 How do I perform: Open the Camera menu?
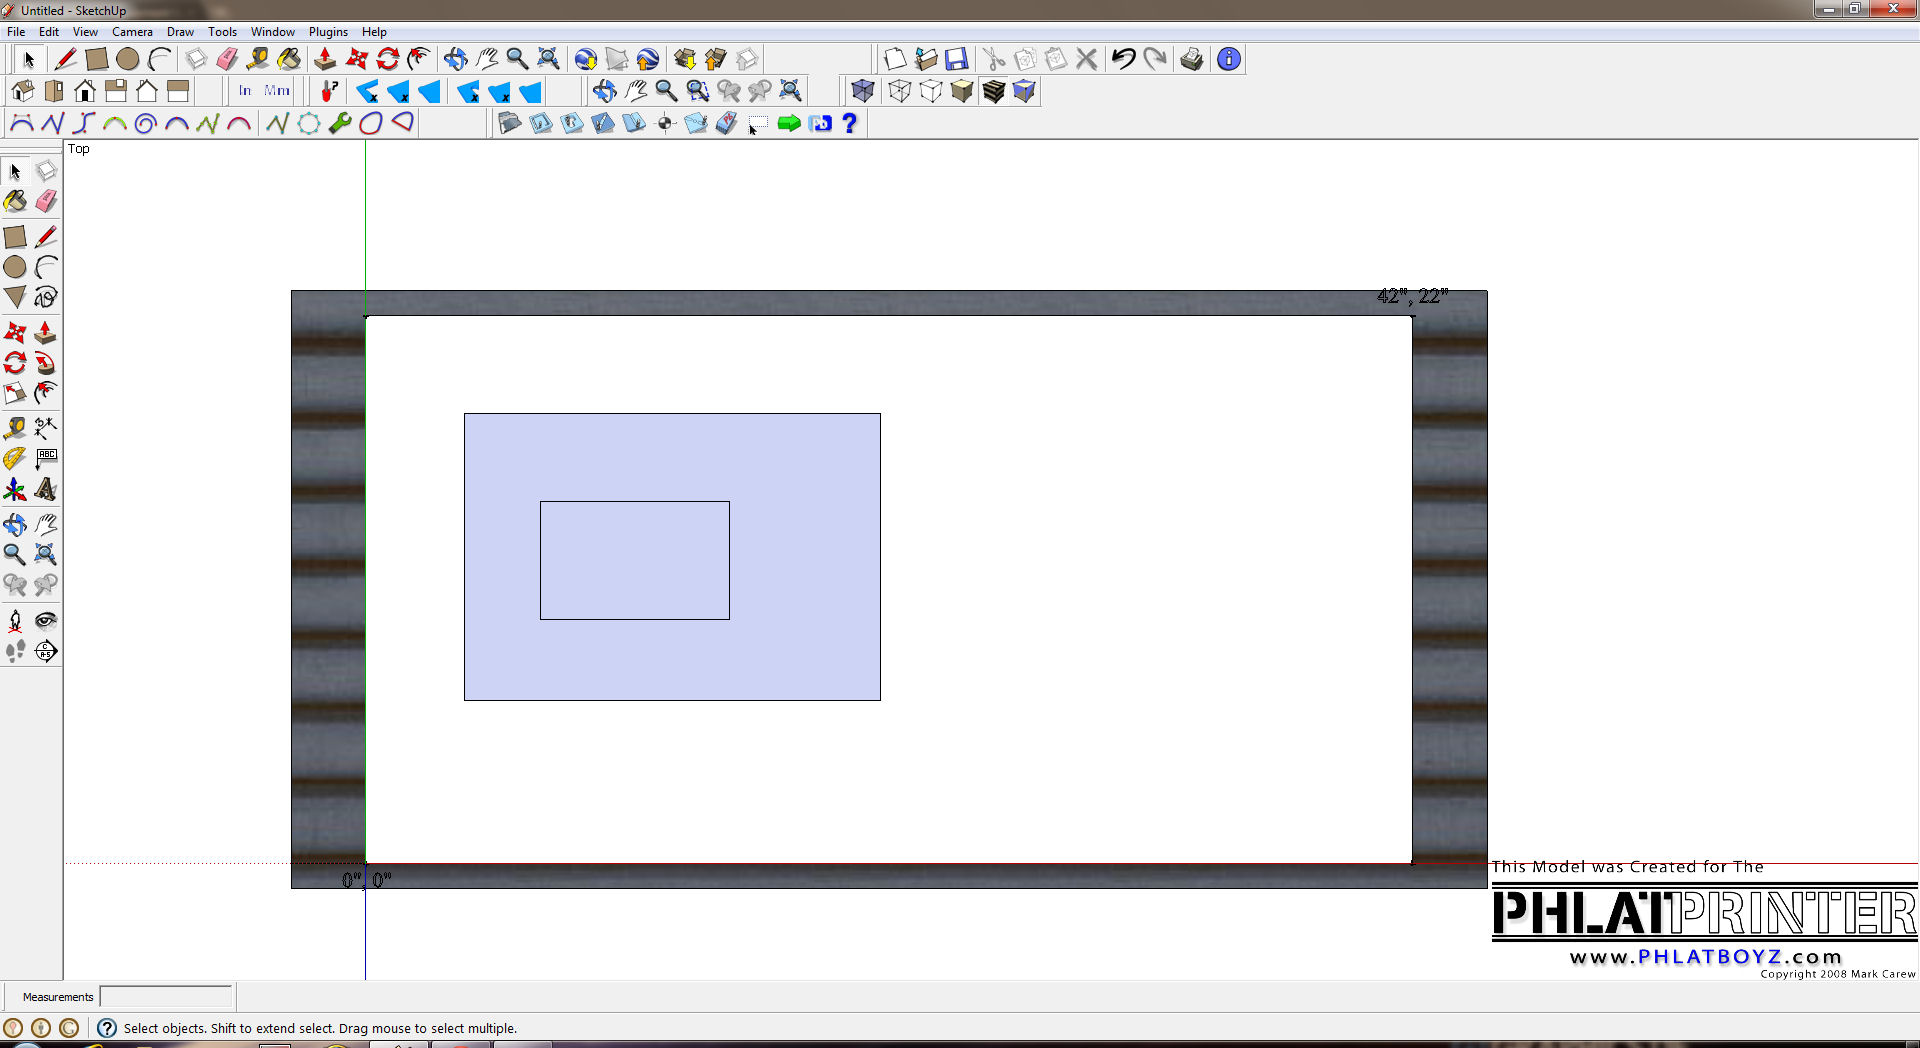(x=132, y=32)
